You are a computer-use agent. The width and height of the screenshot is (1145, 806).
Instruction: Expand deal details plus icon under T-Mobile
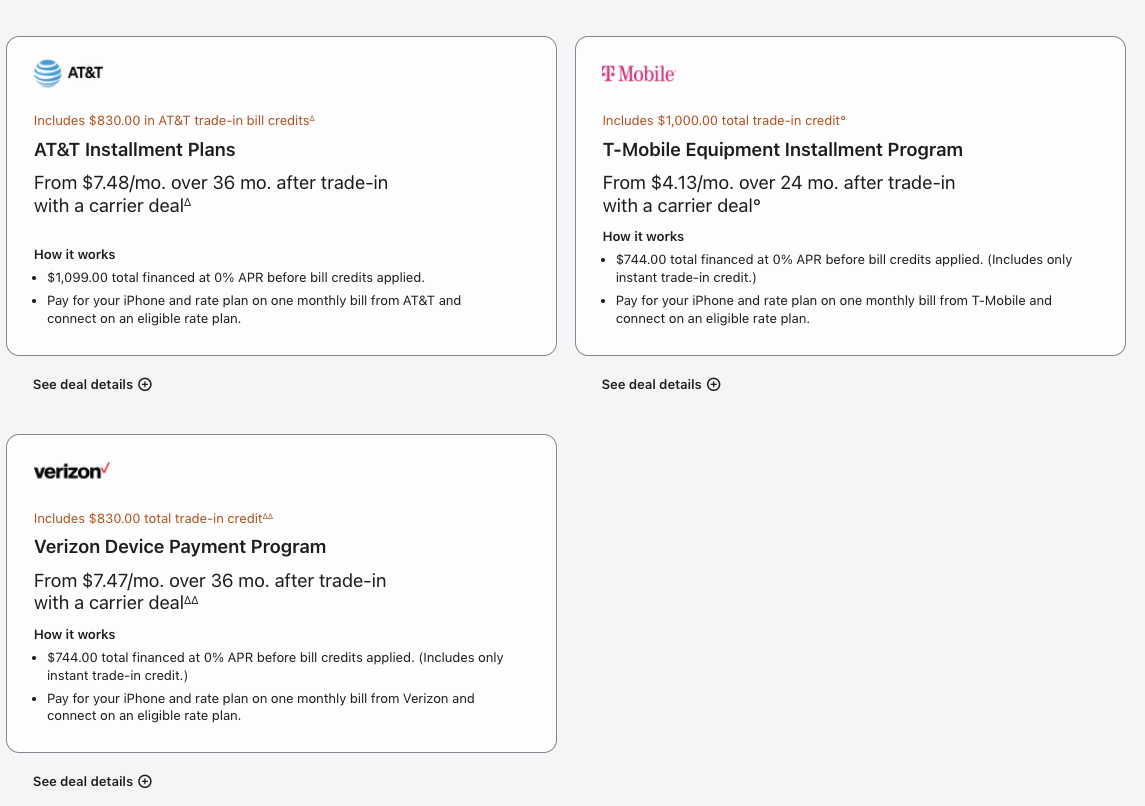[714, 385]
